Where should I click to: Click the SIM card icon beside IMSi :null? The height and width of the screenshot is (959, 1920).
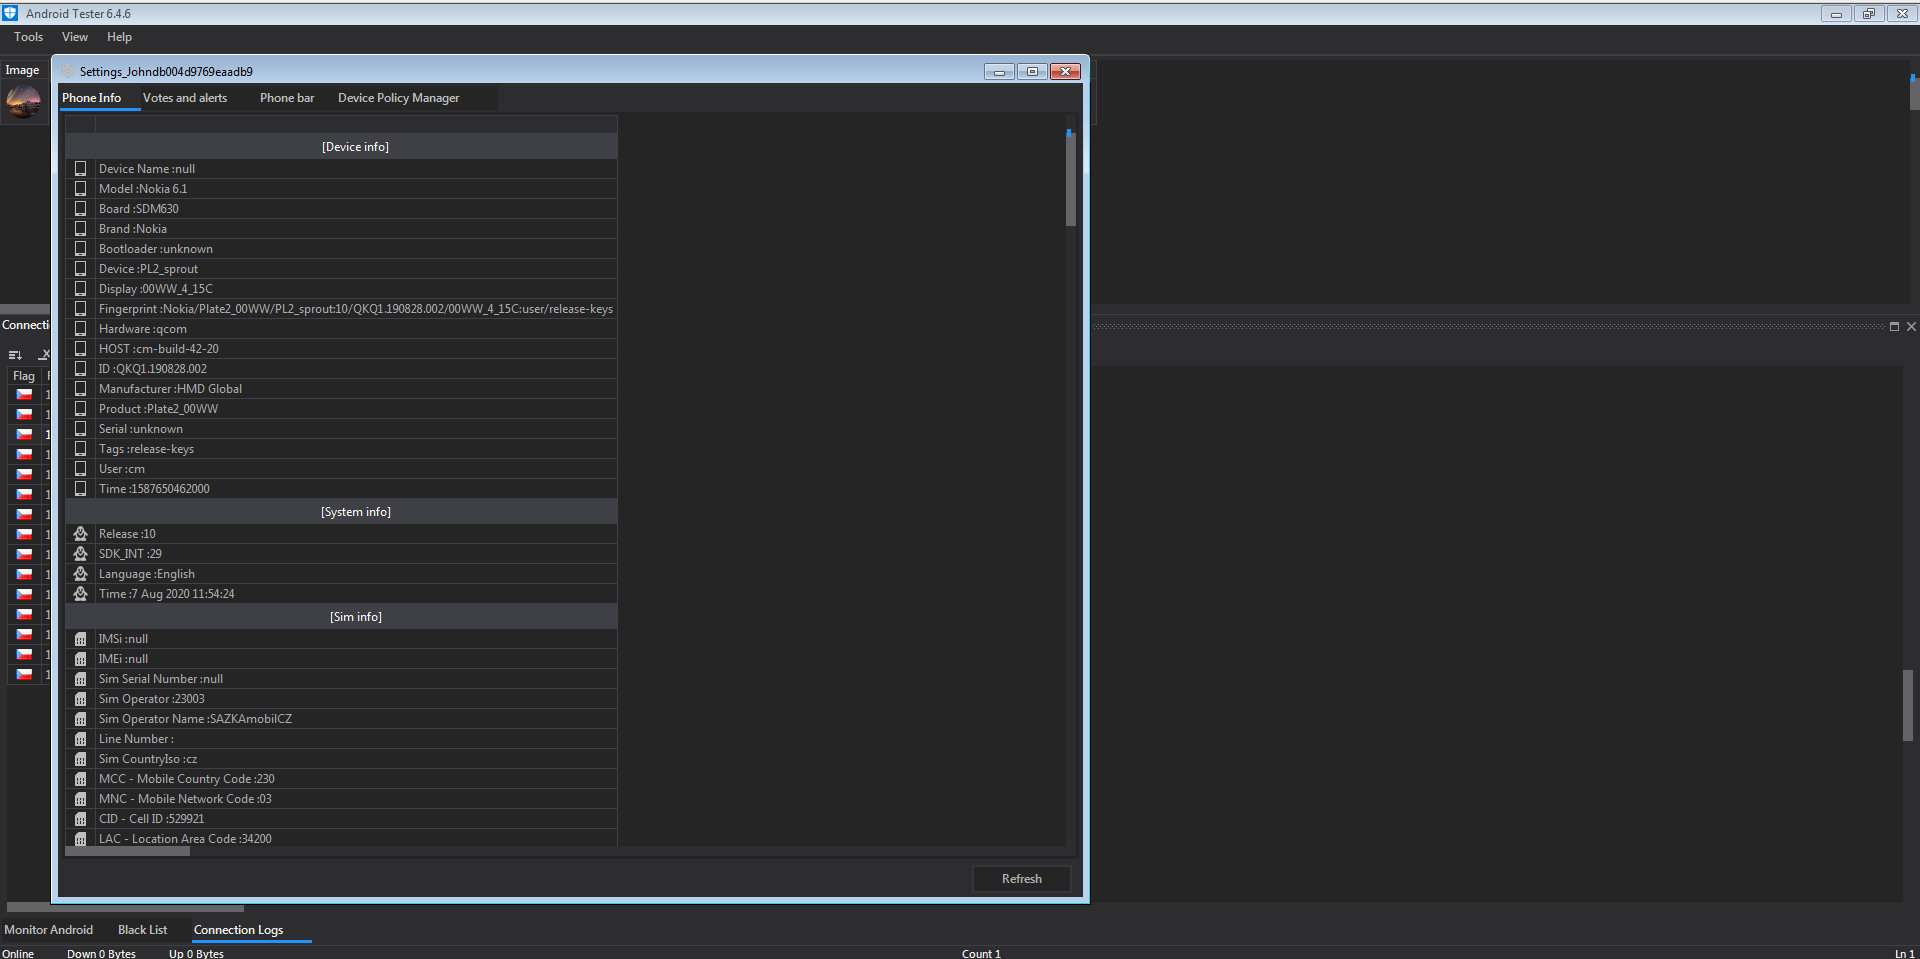pyautogui.click(x=81, y=639)
